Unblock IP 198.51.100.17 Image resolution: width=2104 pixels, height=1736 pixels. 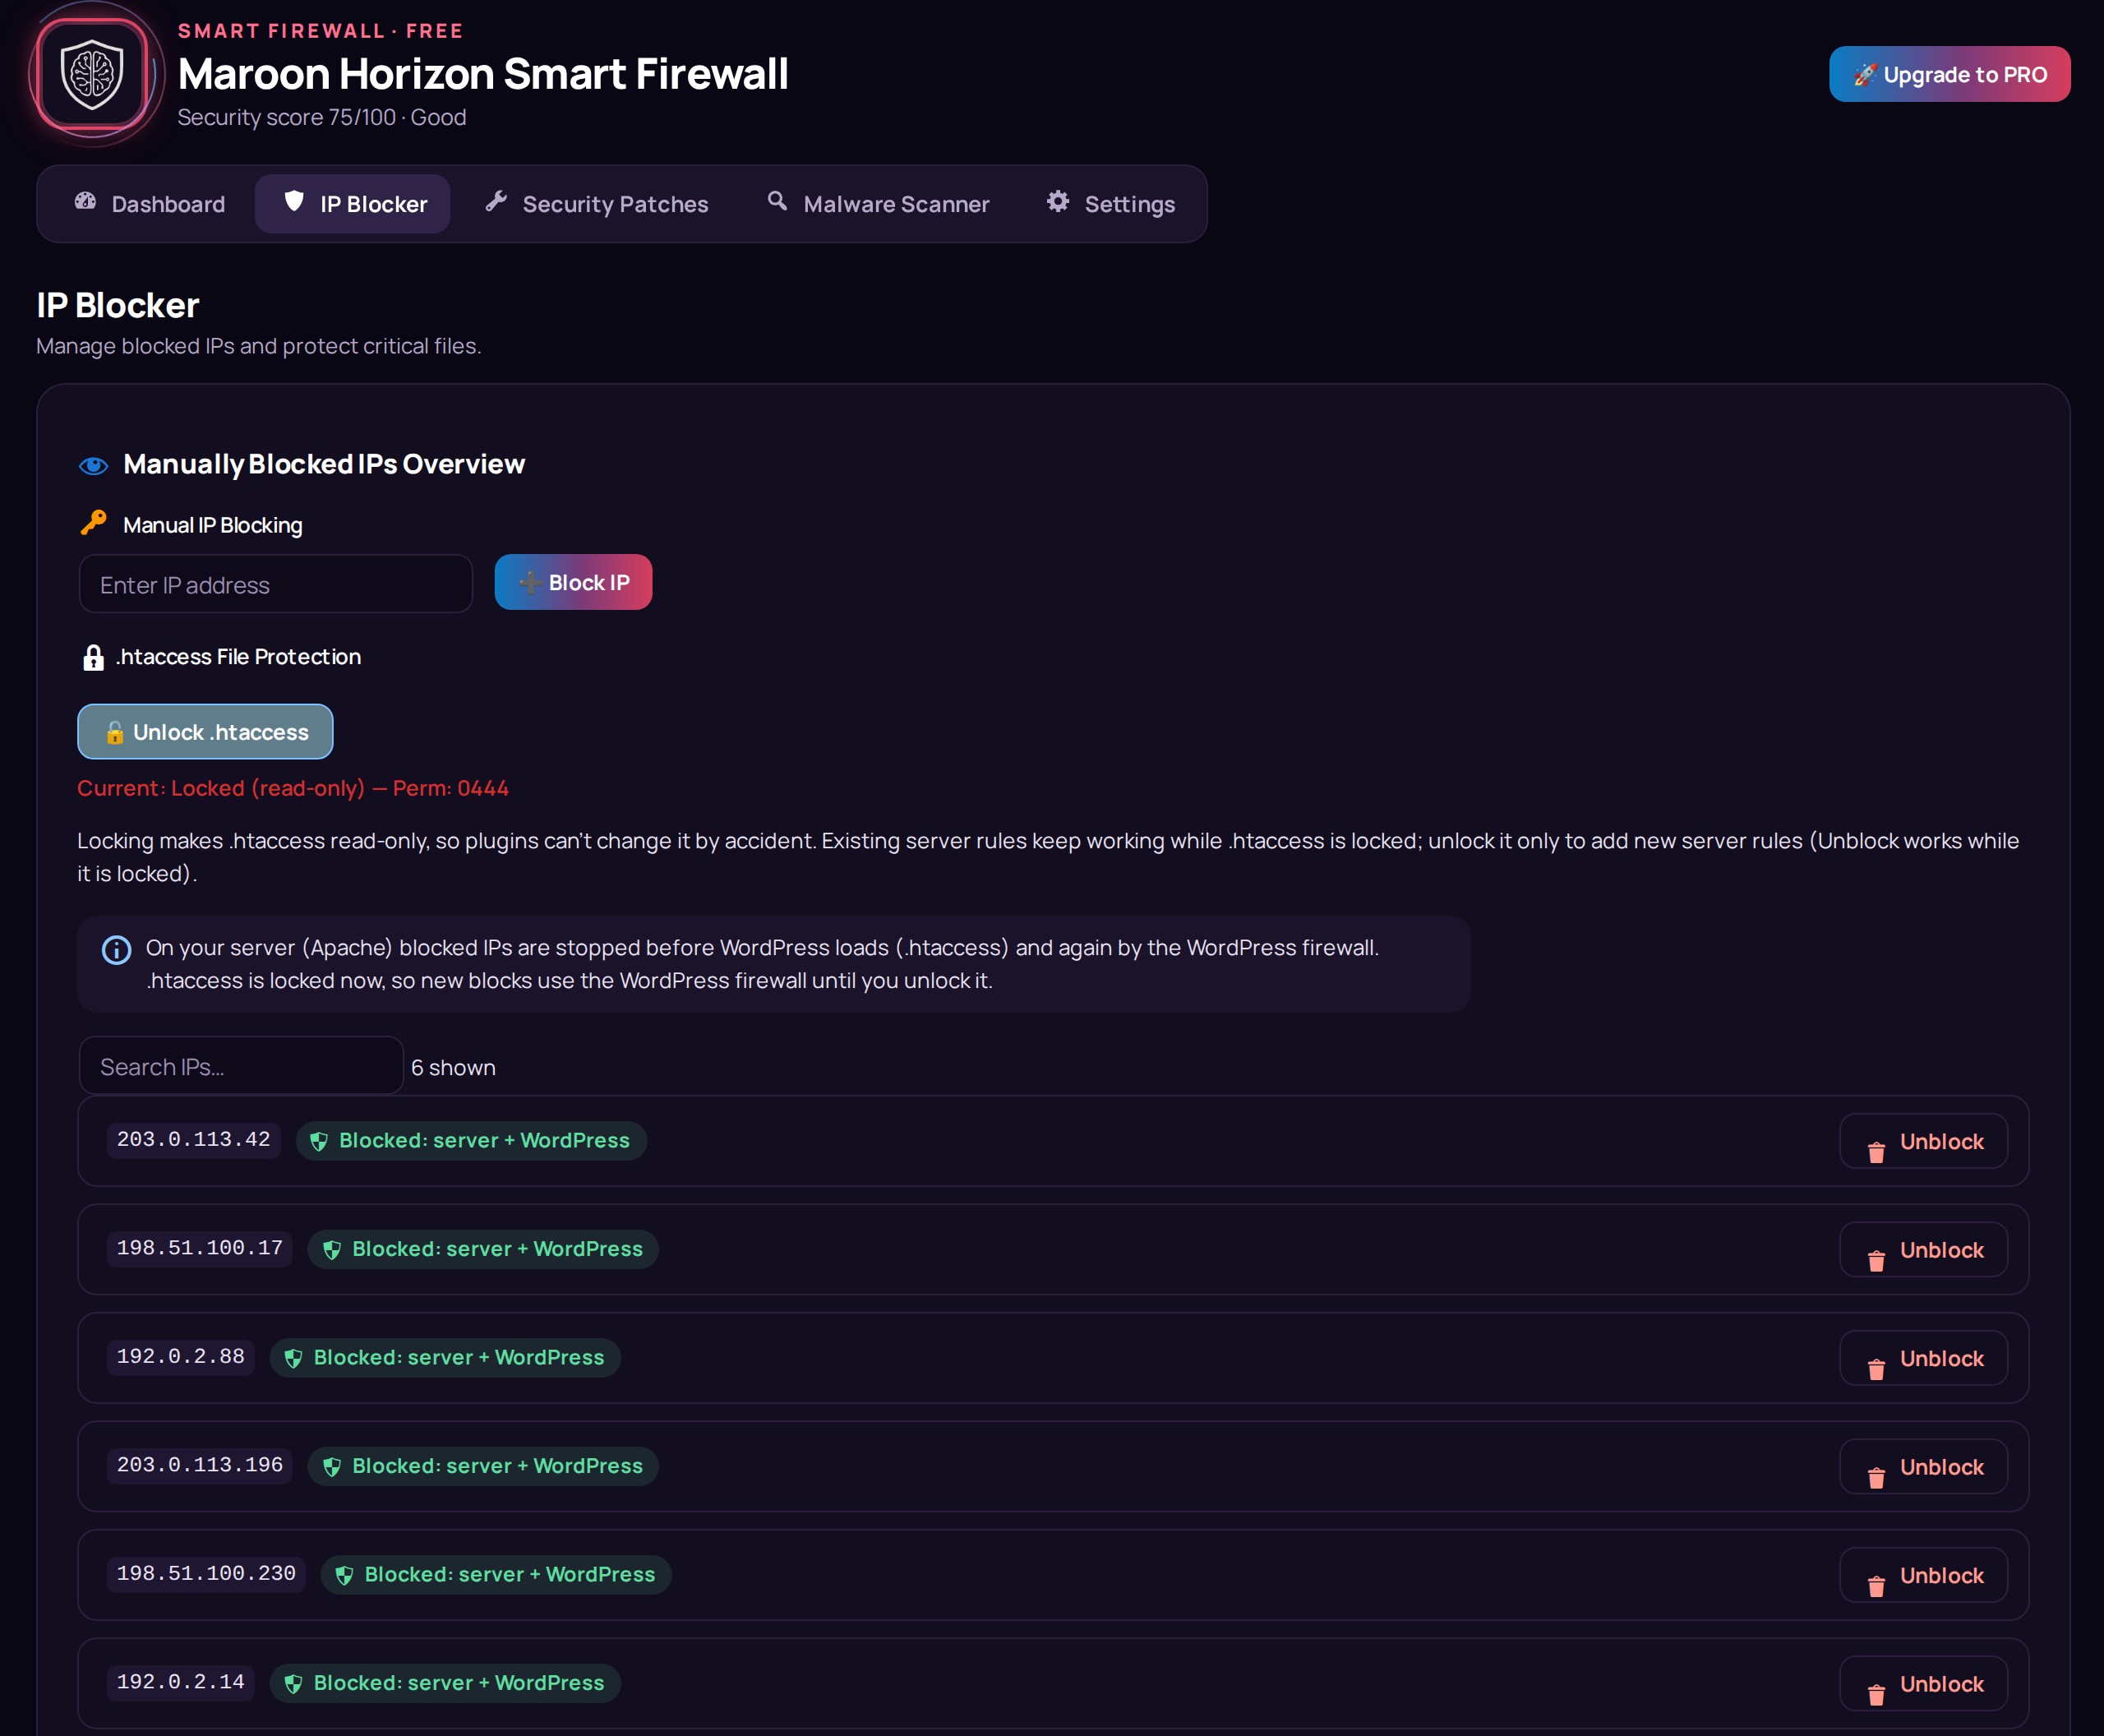(x=1923, y=1250)
